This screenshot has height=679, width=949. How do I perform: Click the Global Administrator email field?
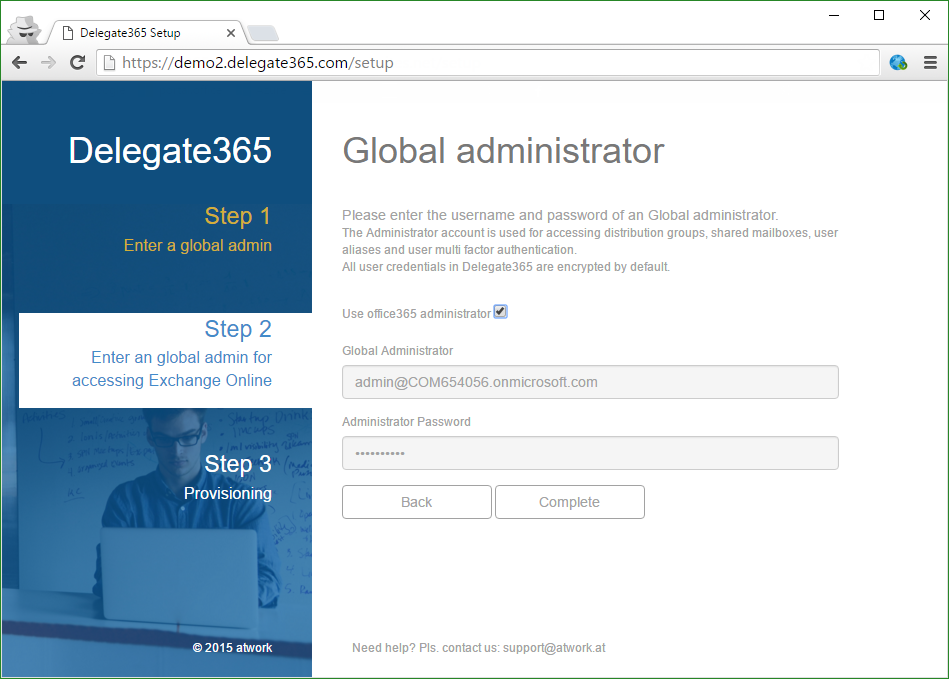tap(590, 382)
